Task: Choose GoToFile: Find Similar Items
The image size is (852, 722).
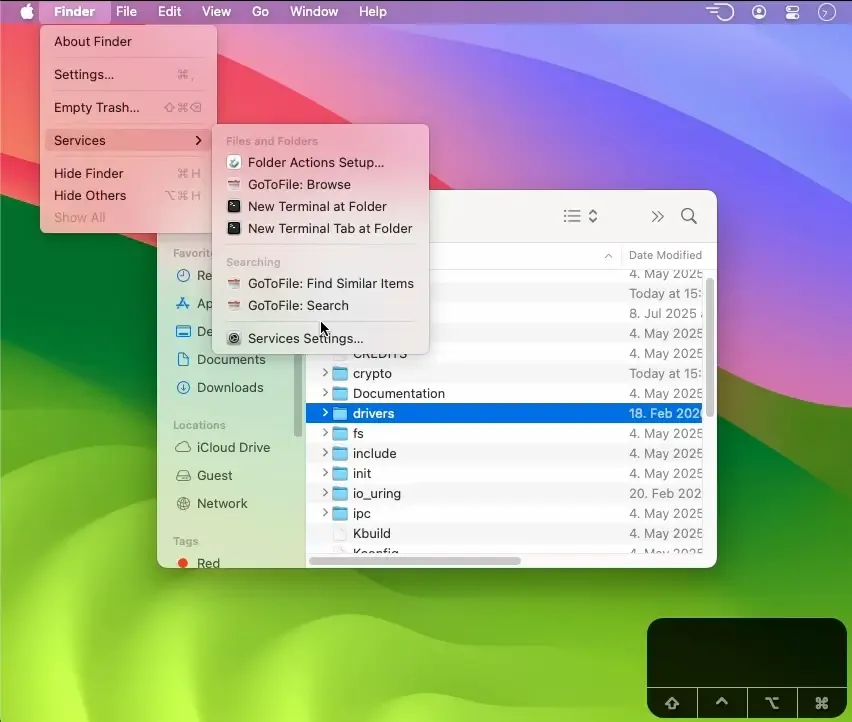Action: (320, 284)
